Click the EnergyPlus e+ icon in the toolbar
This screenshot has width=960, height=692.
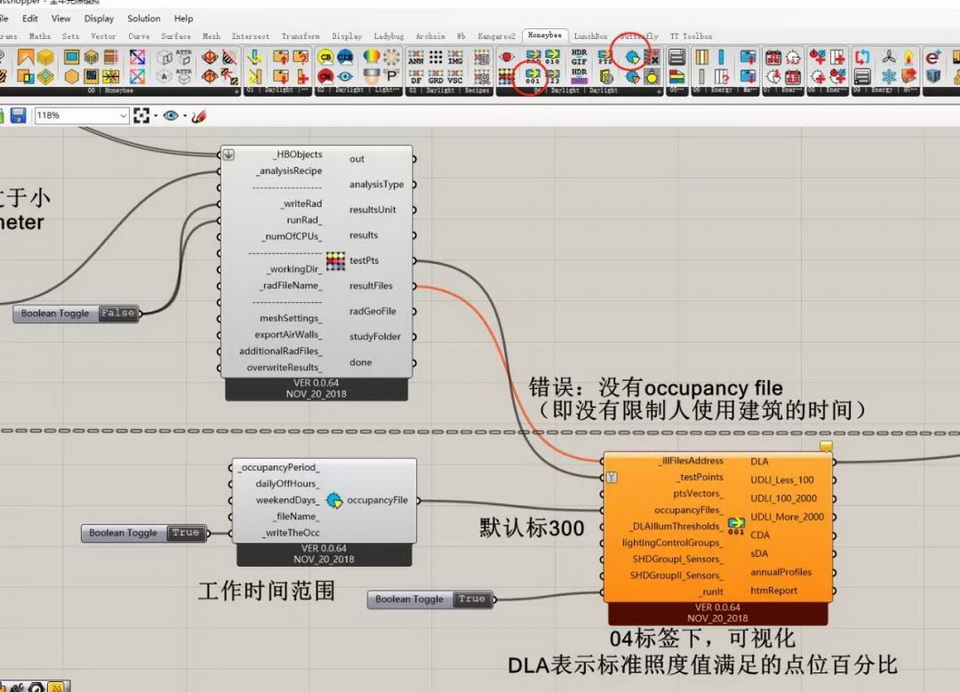(932, 57)
